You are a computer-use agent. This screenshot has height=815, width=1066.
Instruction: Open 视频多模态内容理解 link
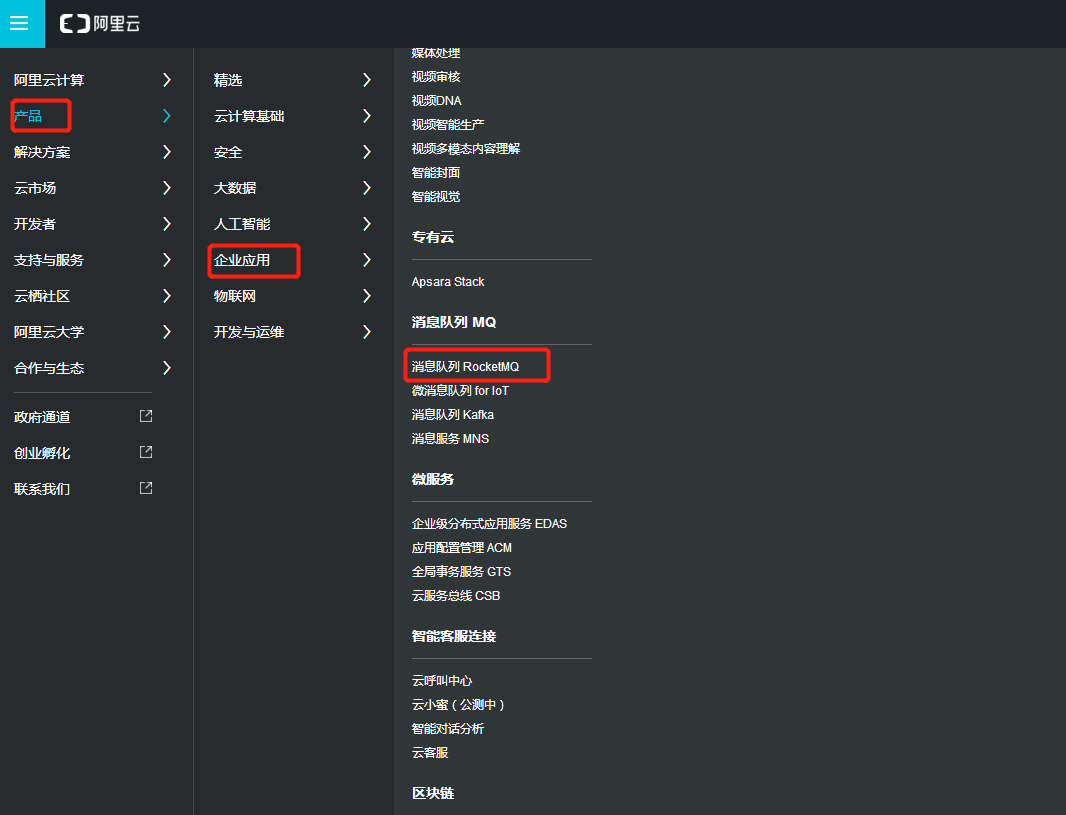[466, 149]
